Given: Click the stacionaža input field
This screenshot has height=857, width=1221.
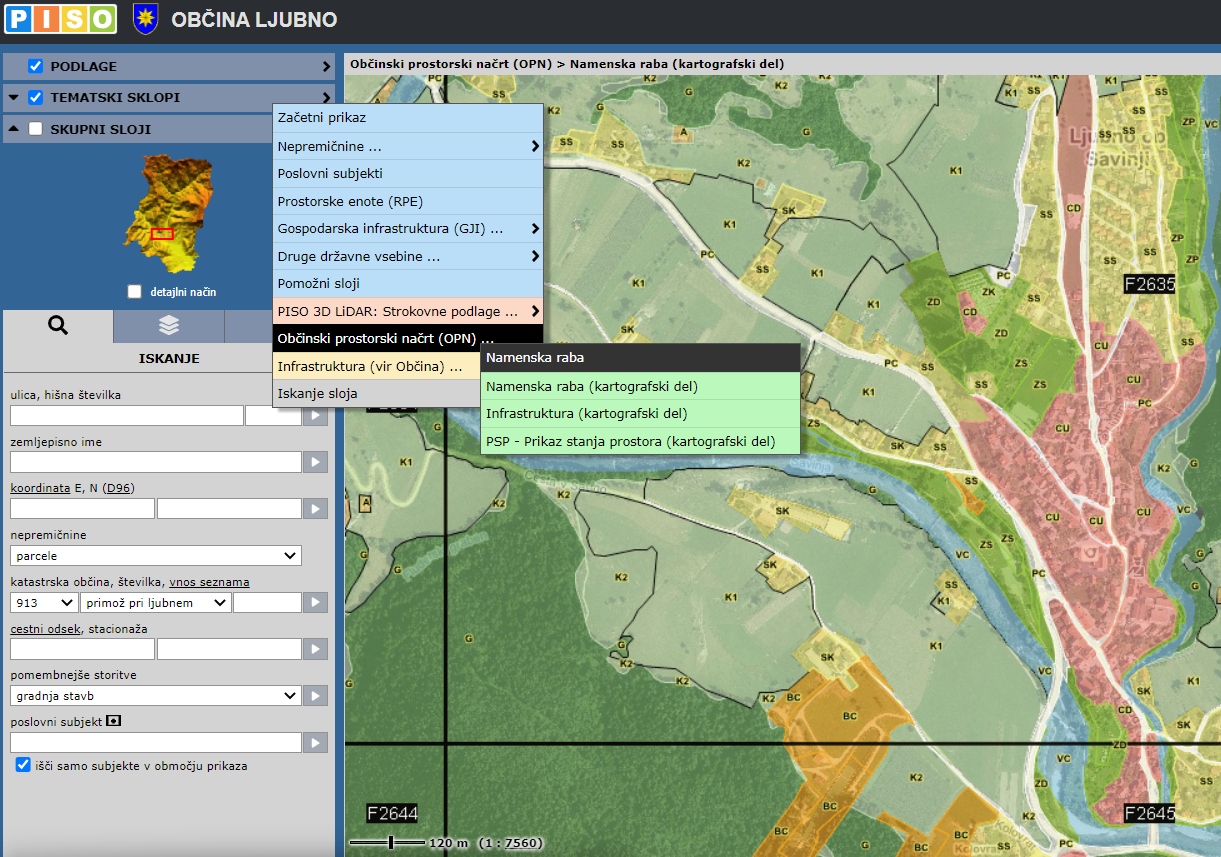Looking at the screenshot, I should pos(229,649).
